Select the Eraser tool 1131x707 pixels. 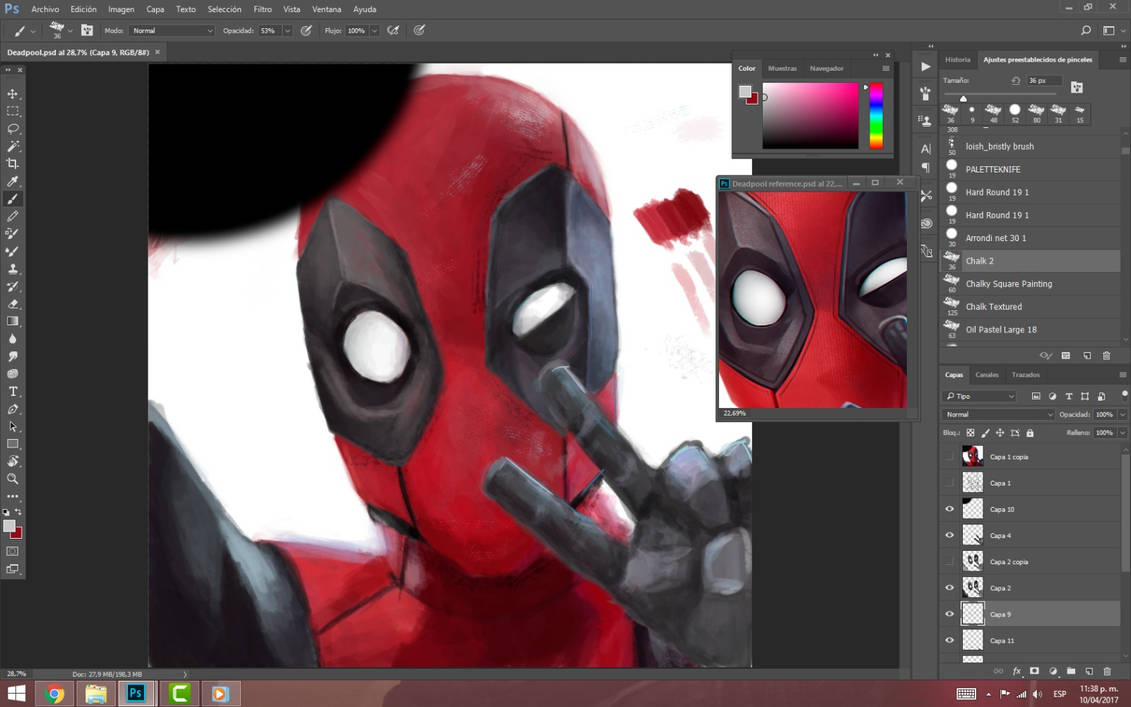(x=12, y=304)
